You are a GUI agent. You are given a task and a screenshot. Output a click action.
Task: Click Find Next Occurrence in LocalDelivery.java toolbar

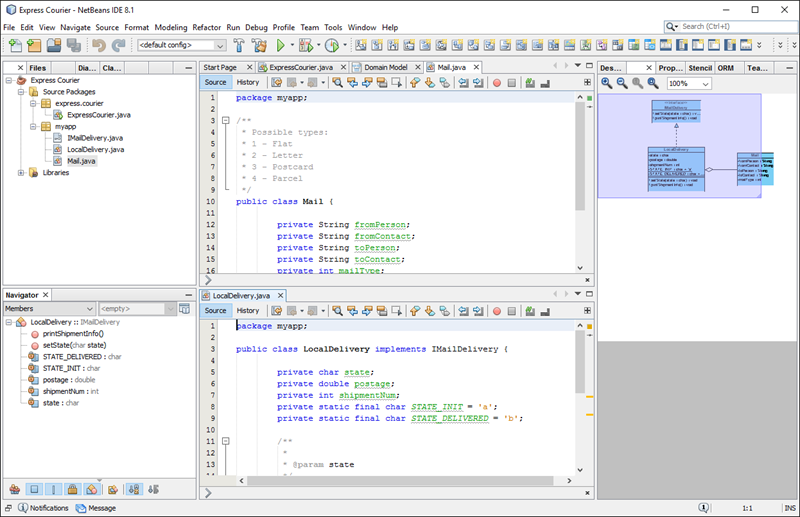tap(367, 311)
